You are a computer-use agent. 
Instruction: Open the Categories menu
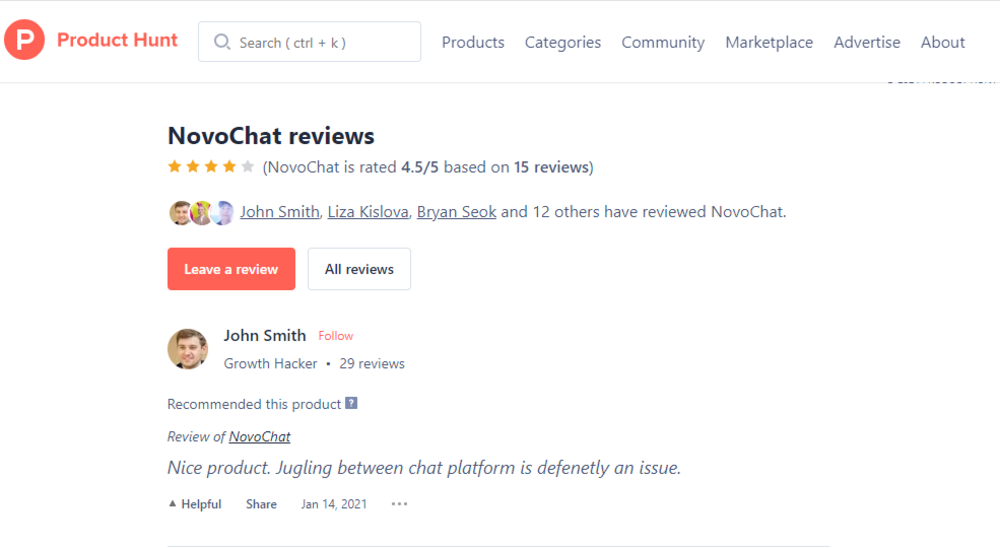tap(562, 42)
